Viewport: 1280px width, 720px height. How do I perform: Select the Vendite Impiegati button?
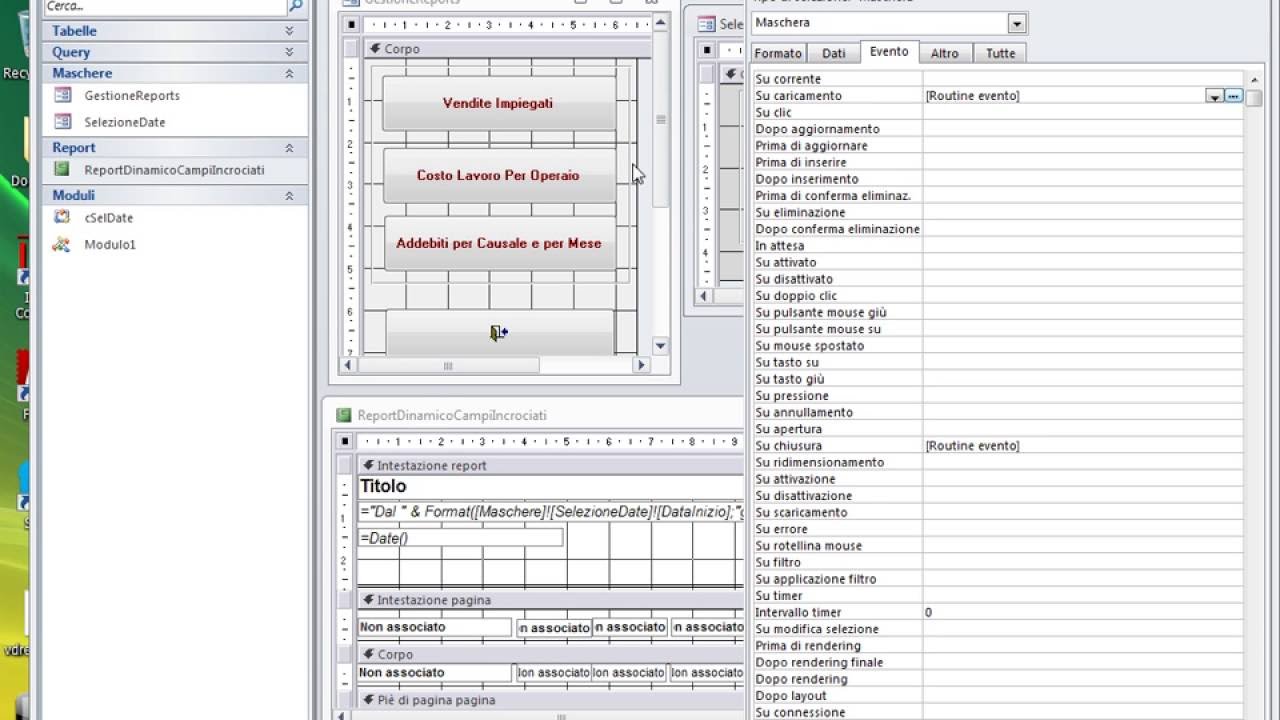click(499, 103)
